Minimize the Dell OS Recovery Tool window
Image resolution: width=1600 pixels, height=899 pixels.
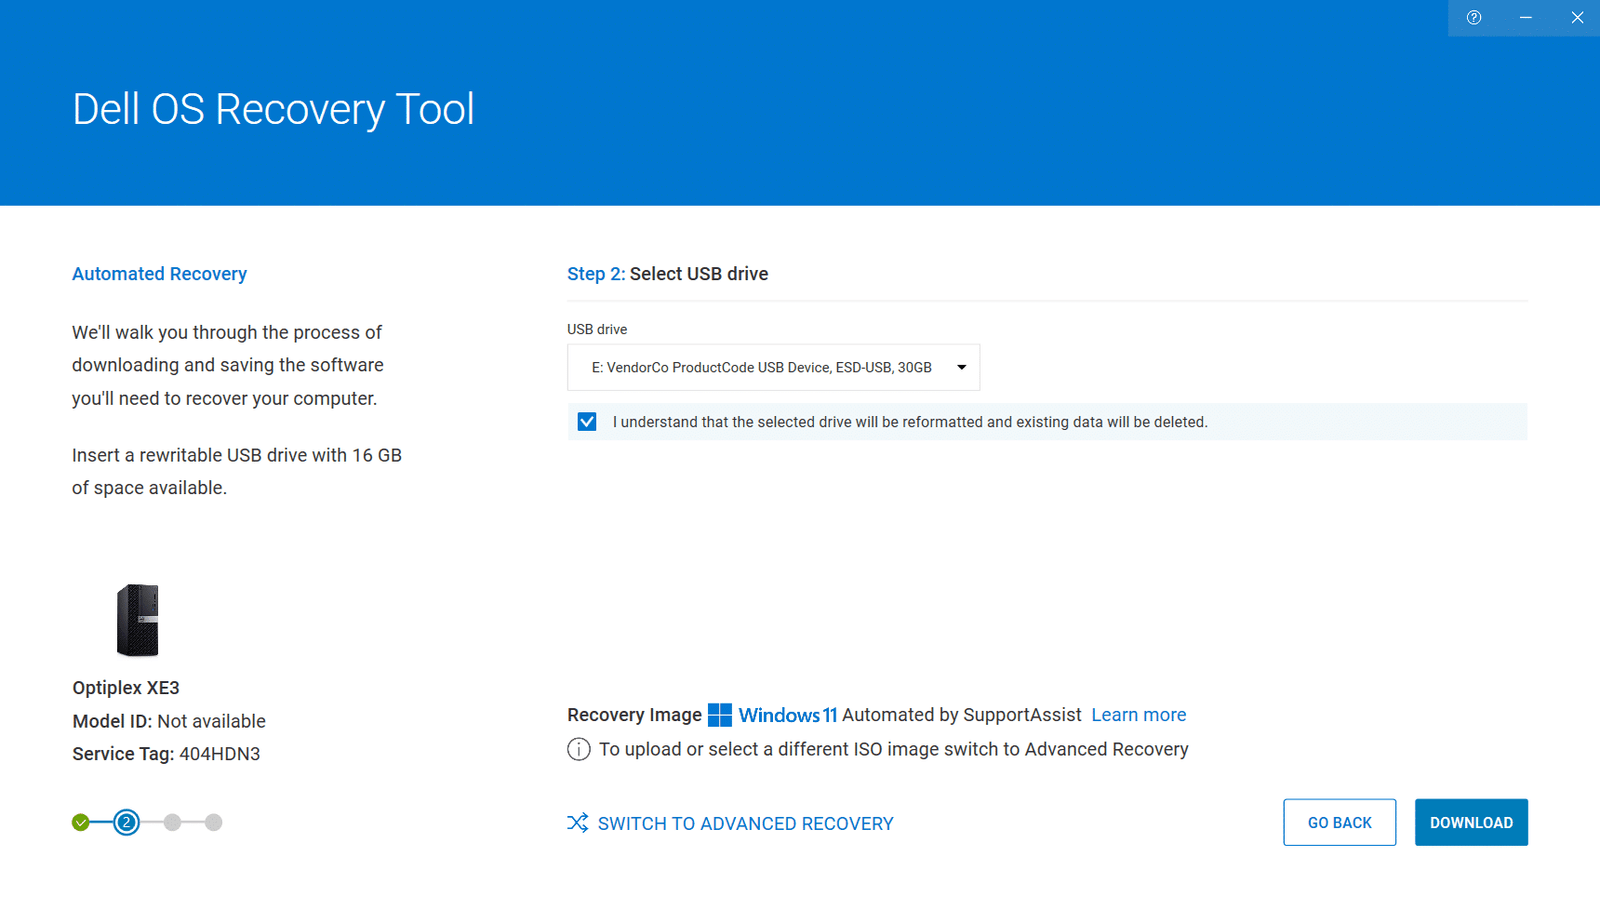(x=1525, y=18)
